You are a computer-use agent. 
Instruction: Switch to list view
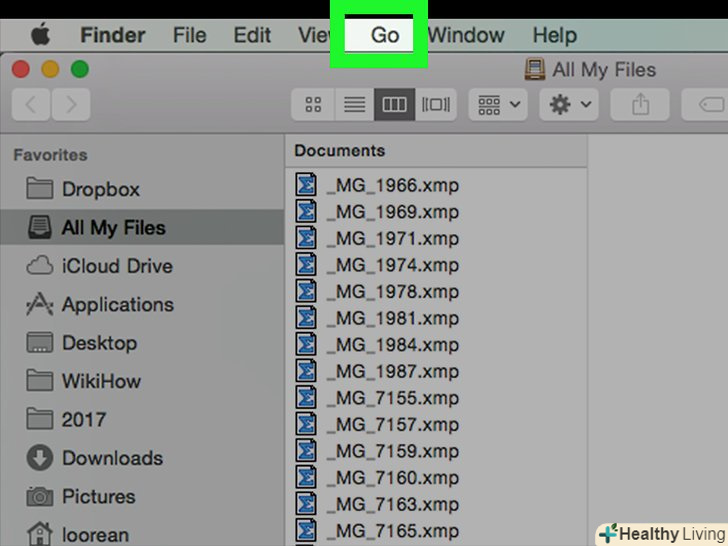click(354, 104)
